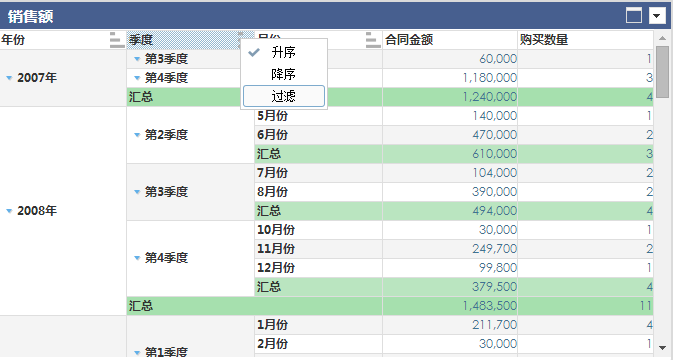673x360 pixels.
Task: Open sort menu icon on 年份 column
Action: point(117,40)
